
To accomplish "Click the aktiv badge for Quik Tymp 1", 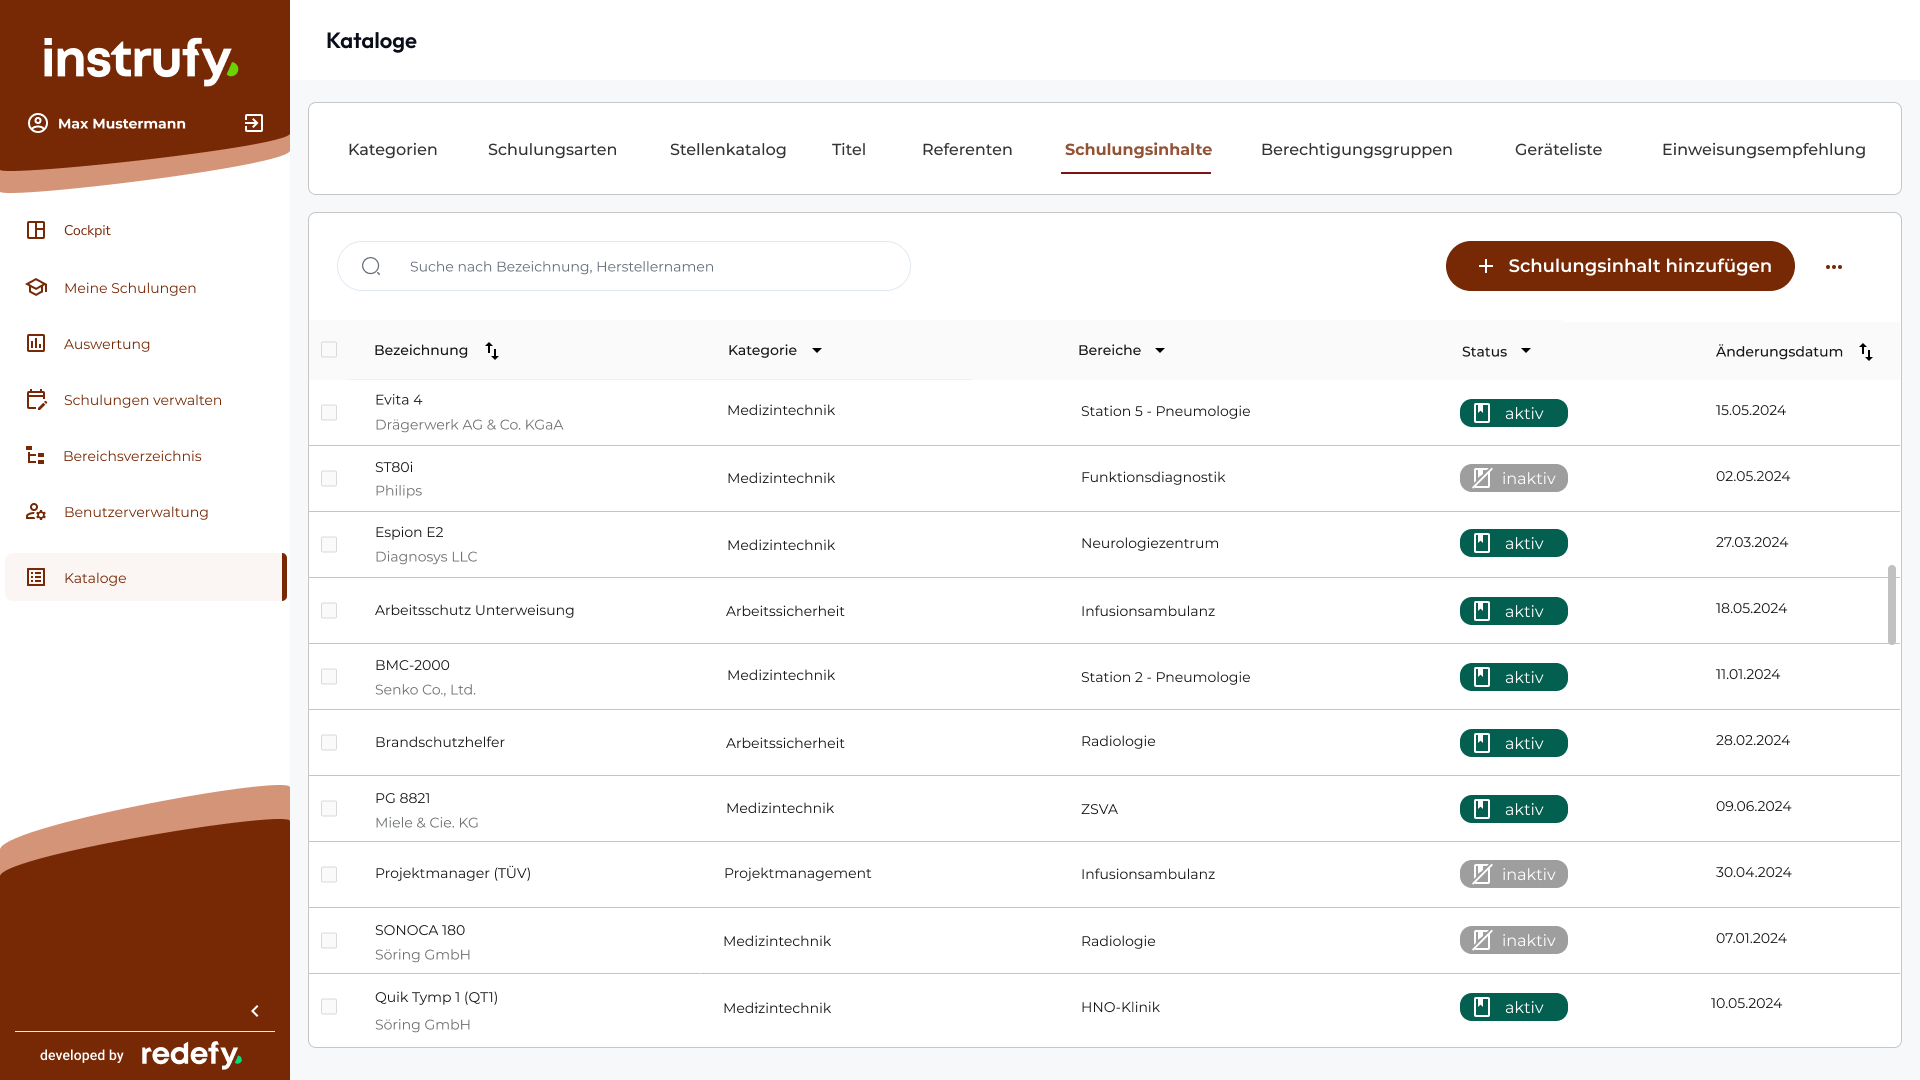I will coord(1513,1007).
